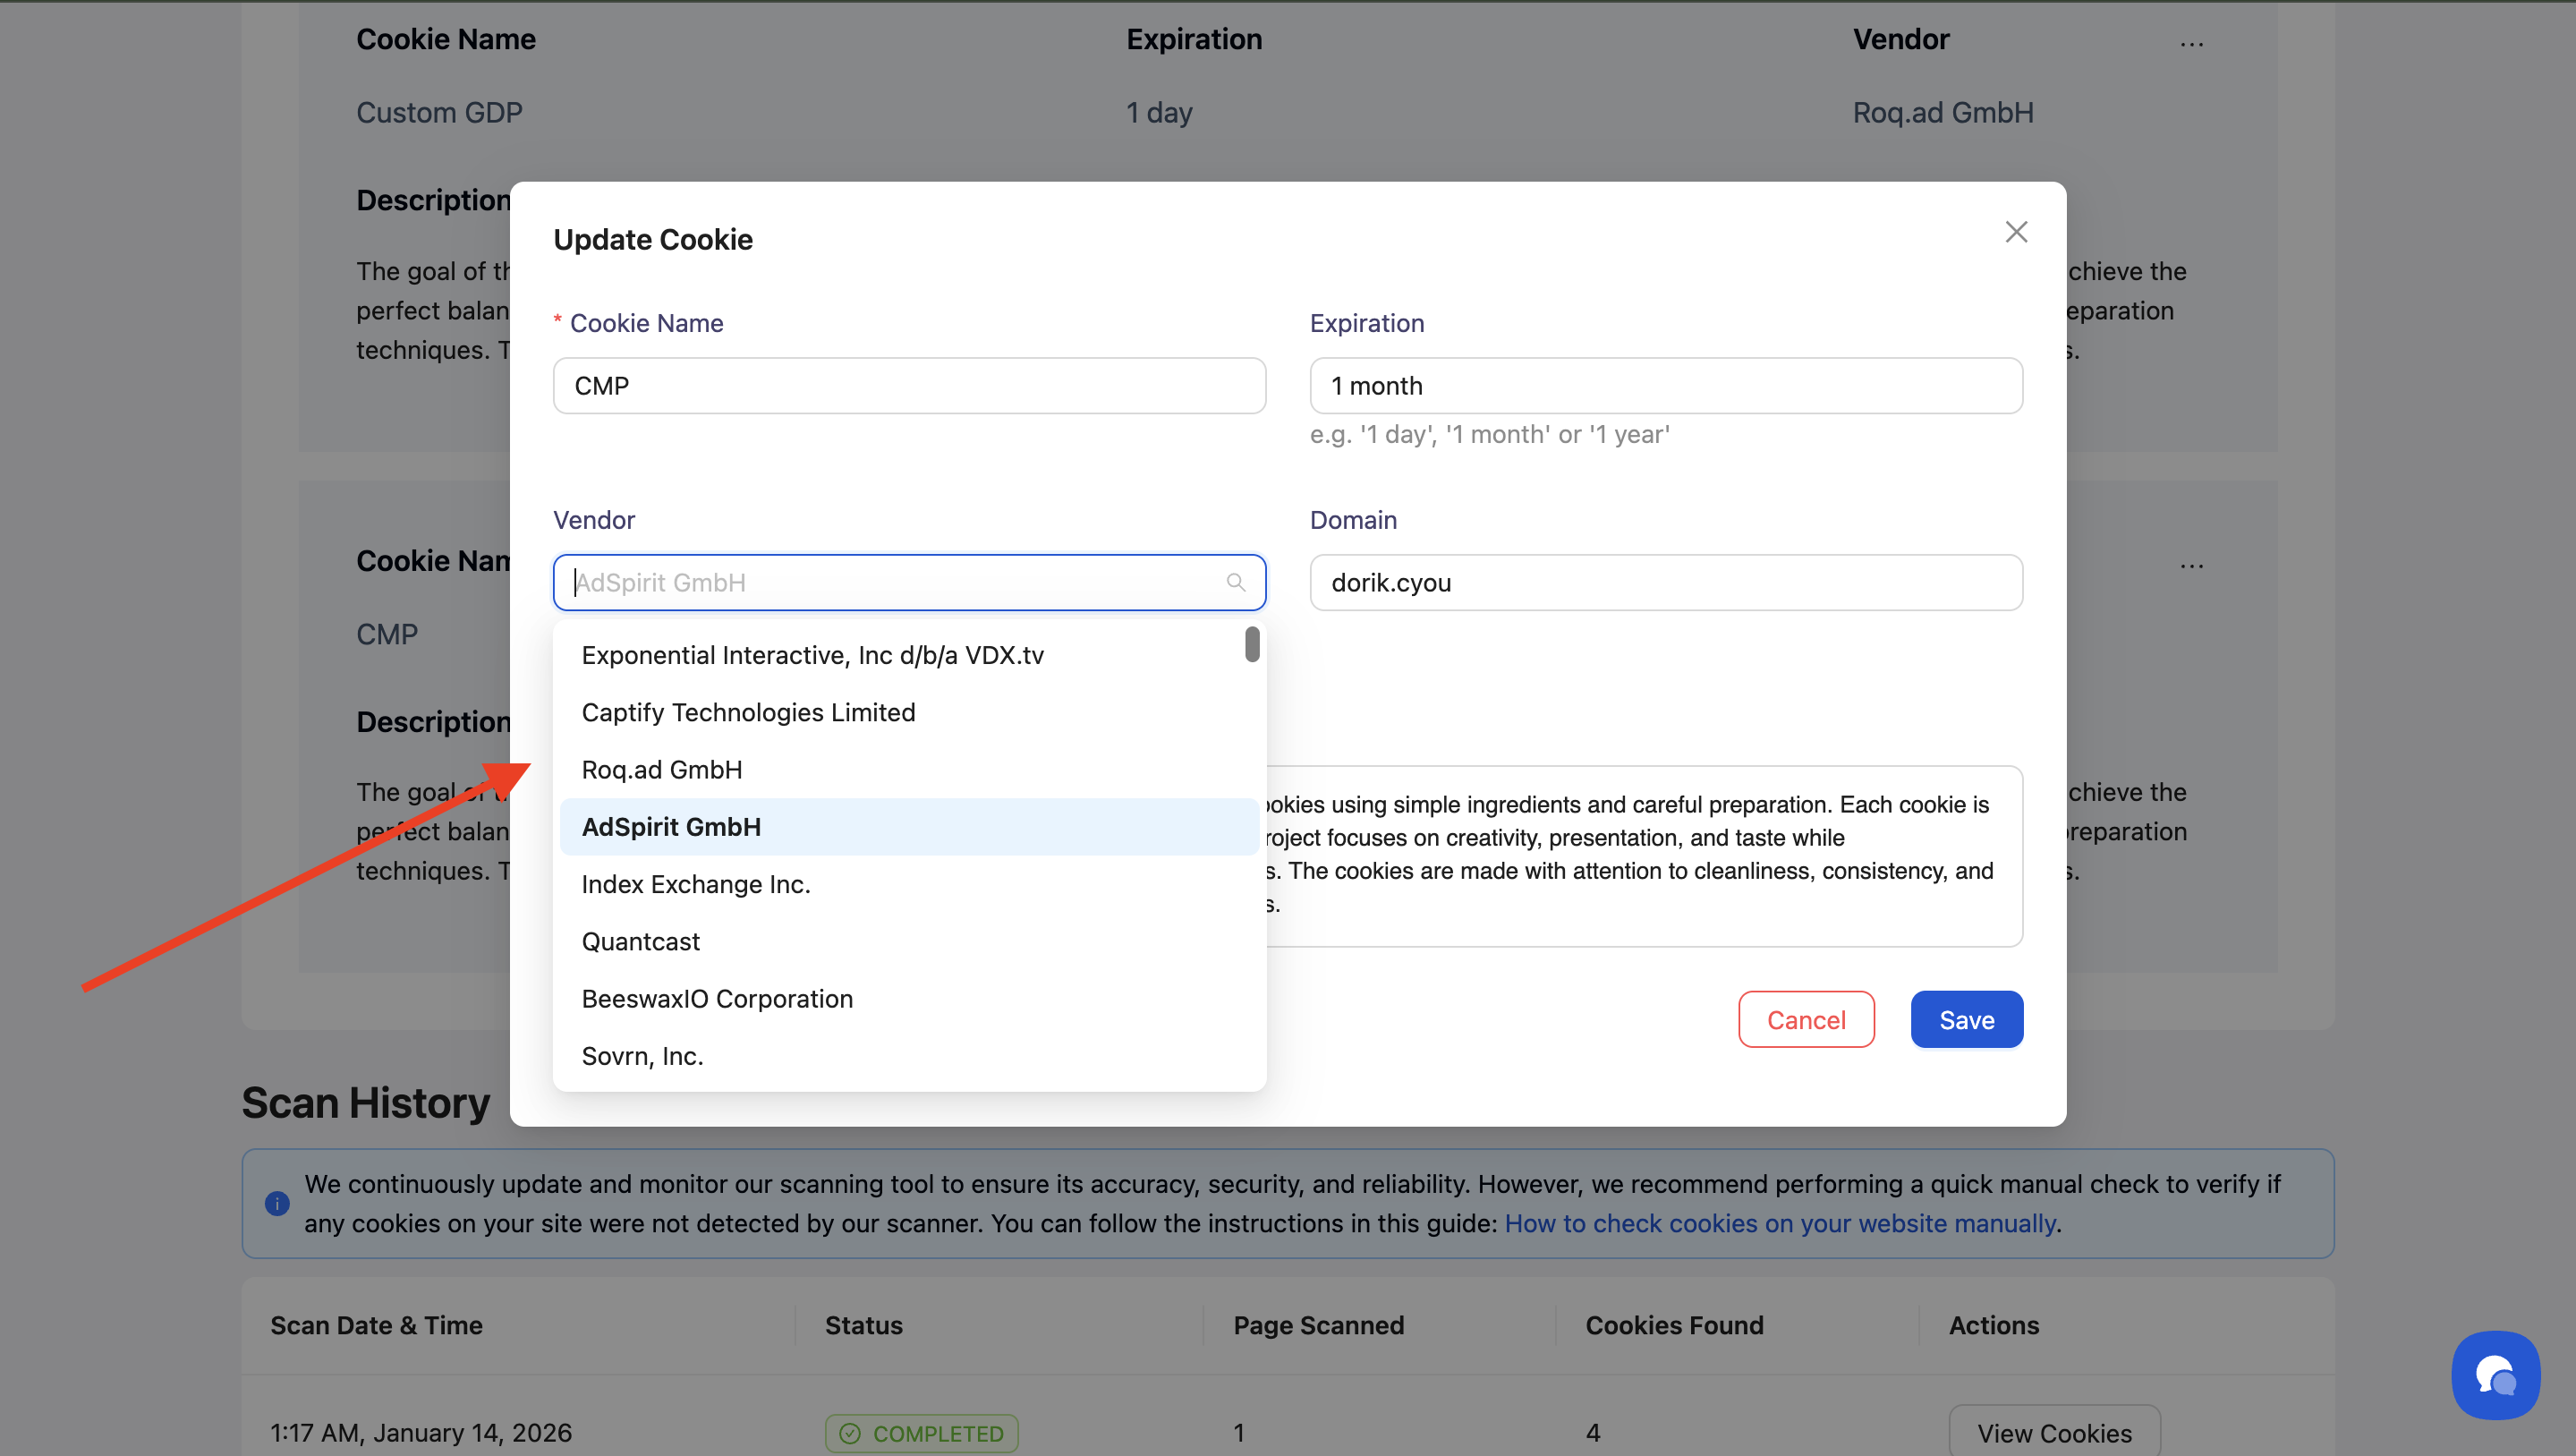Select Roq.ad GmbH in vendor list
This screenshot has width=2576, height=1456.
click(x=661, y=769)
